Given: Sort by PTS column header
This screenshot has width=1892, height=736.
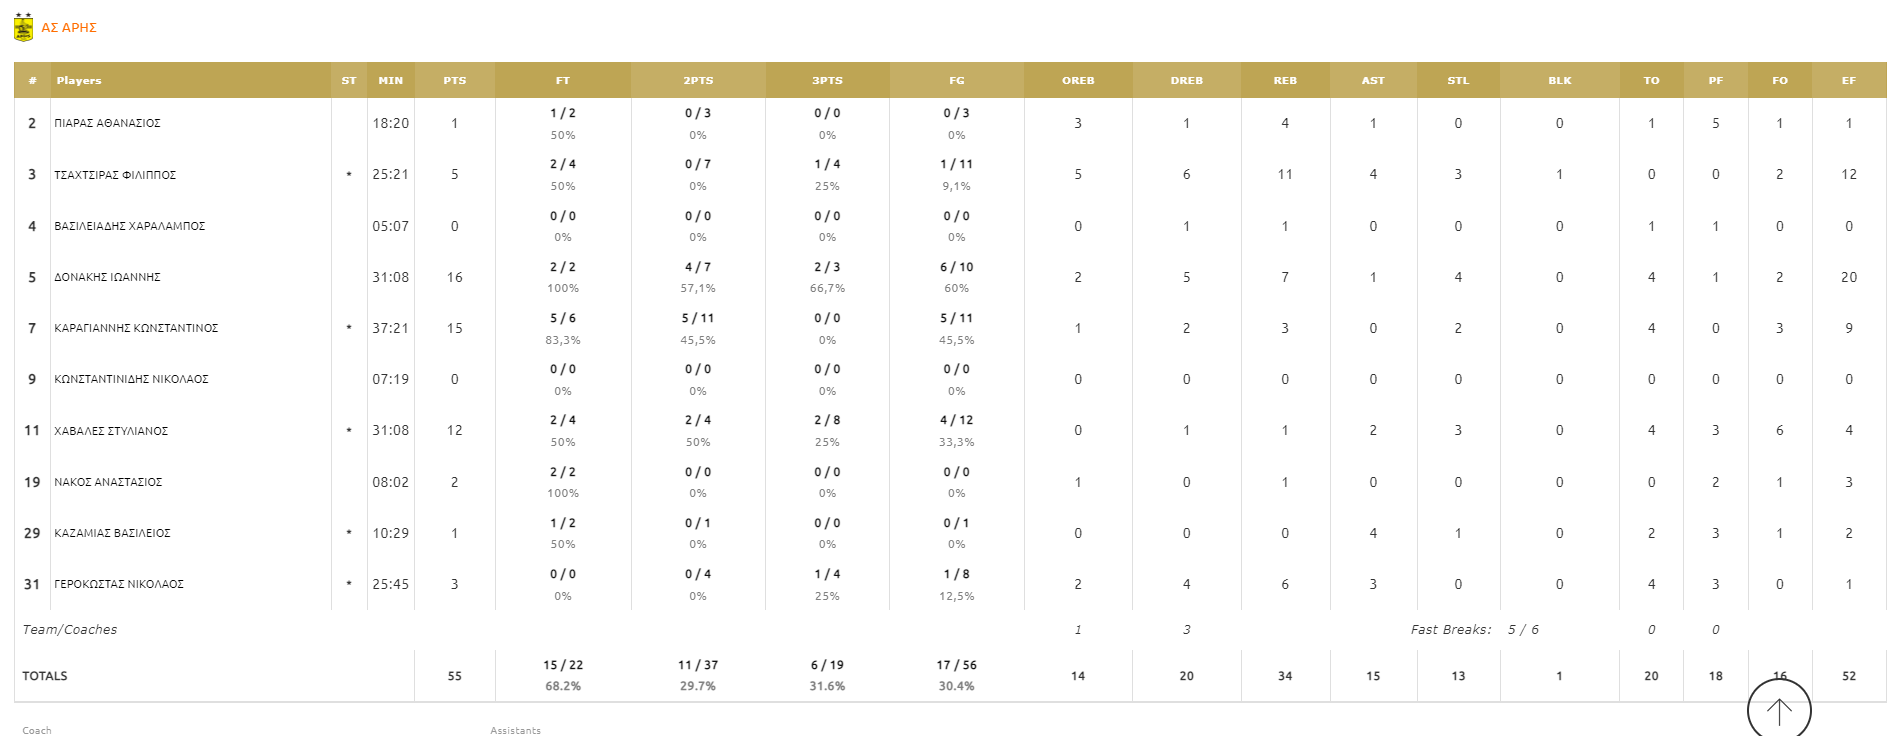Looking at the screenshot, I should tap(454, 81).
